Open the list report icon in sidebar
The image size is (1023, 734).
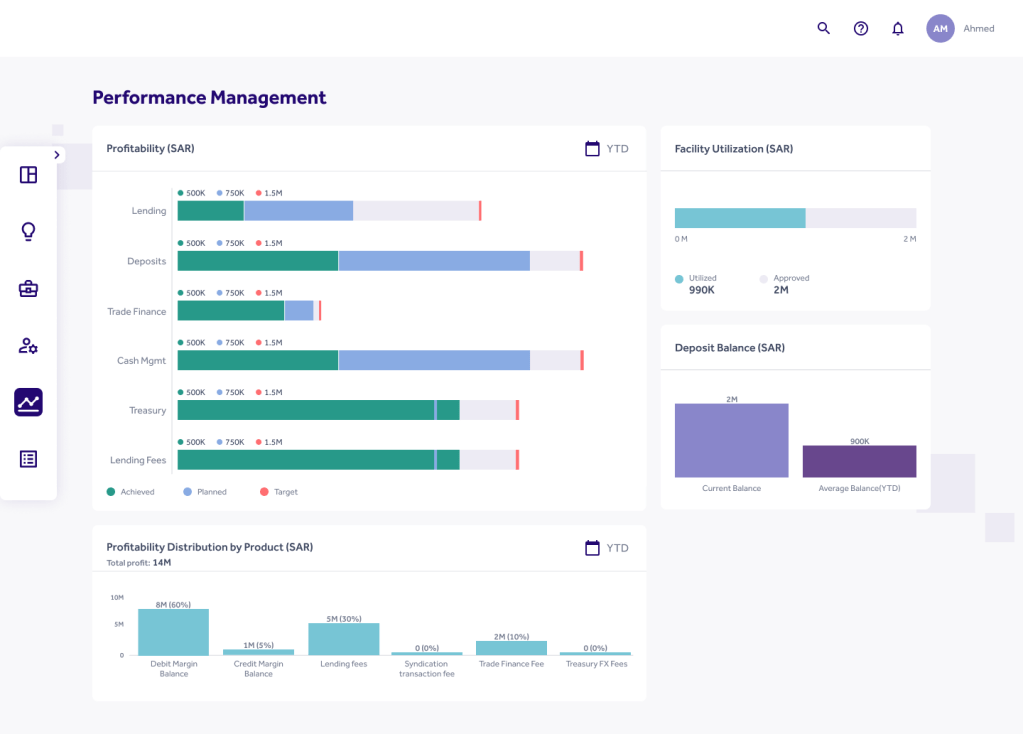(x=28, y=459)
